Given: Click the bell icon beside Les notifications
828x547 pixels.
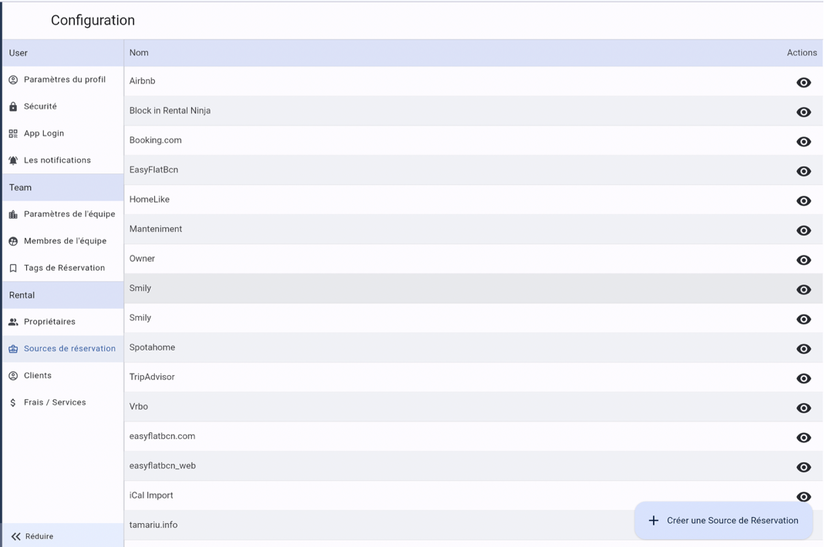Looking at the screenshot, I should pyautogui.click(x=13, y=161).
